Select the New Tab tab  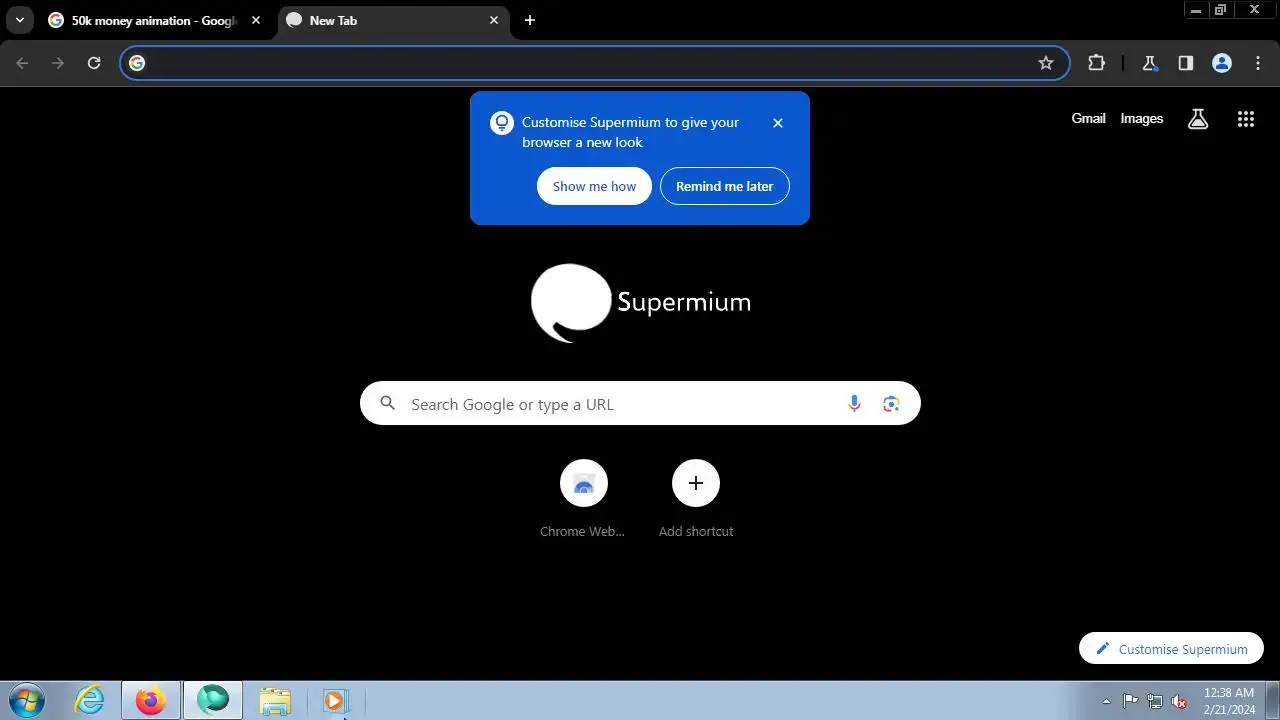(392, 20)
